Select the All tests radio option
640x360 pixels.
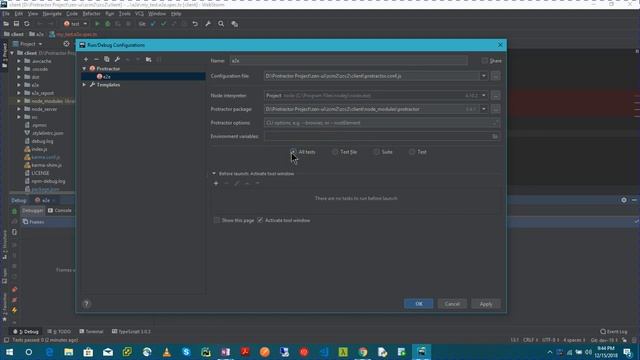[303, 152]
